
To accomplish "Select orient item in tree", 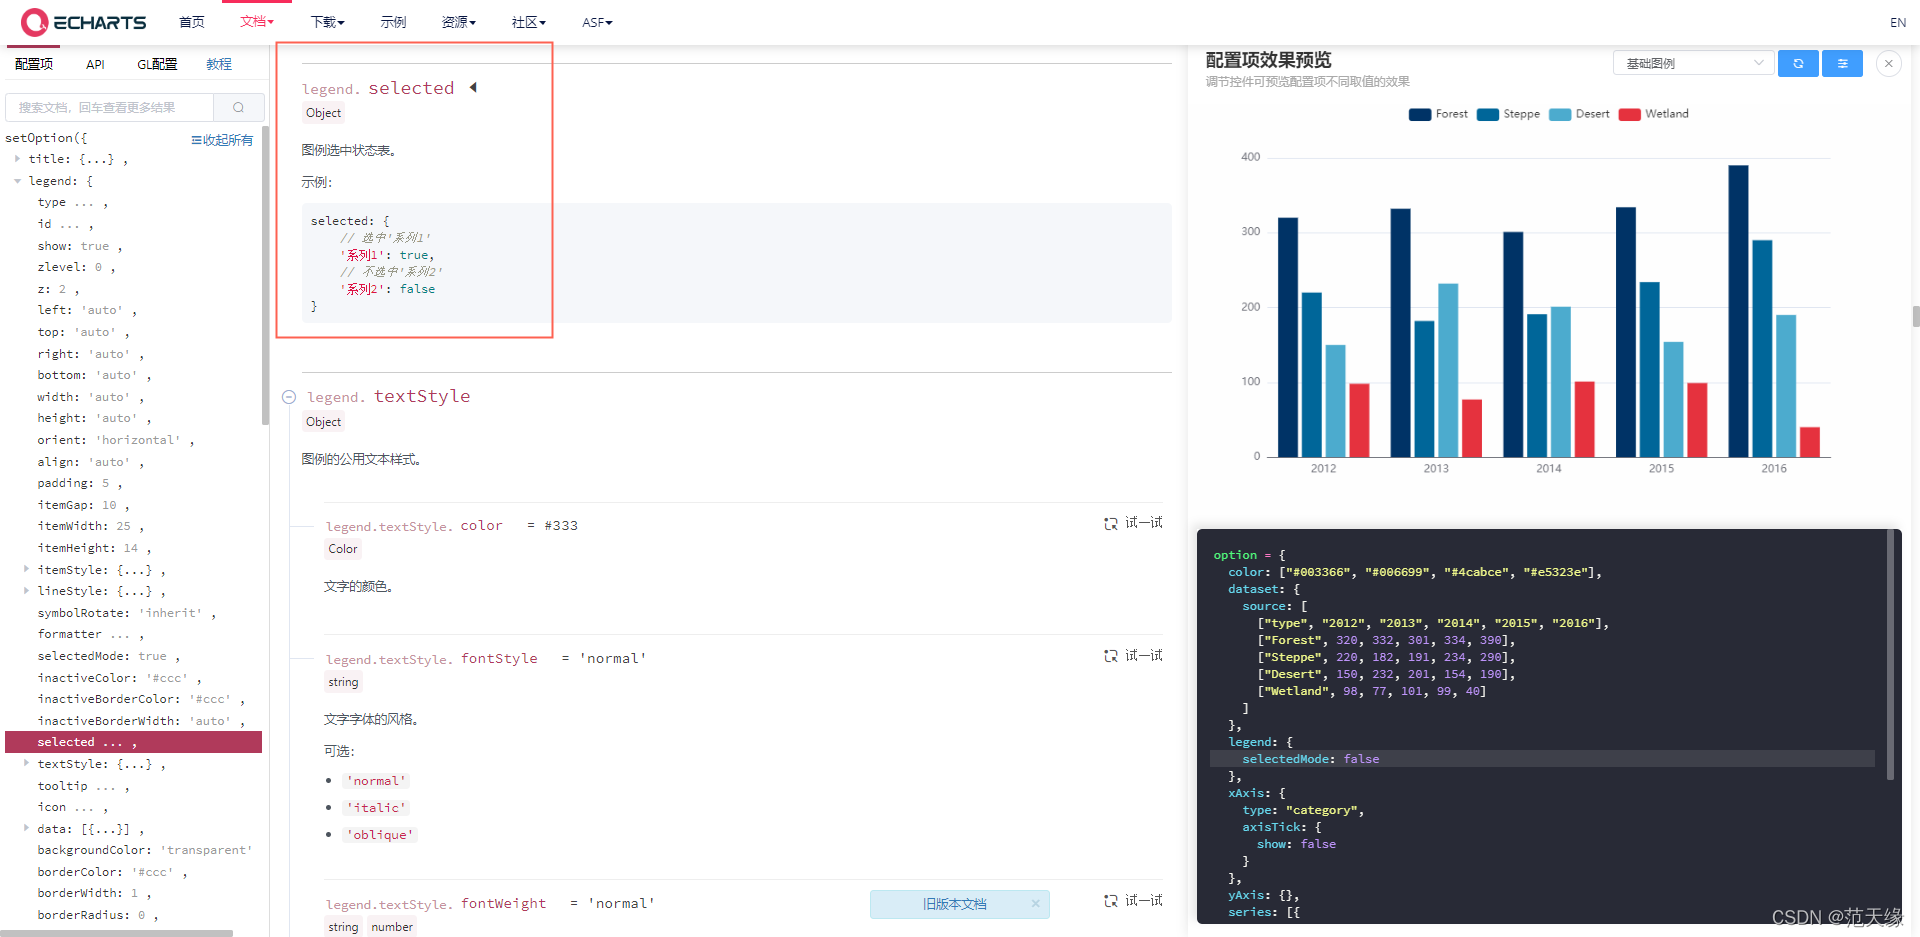I will click(x=115, y=440).
